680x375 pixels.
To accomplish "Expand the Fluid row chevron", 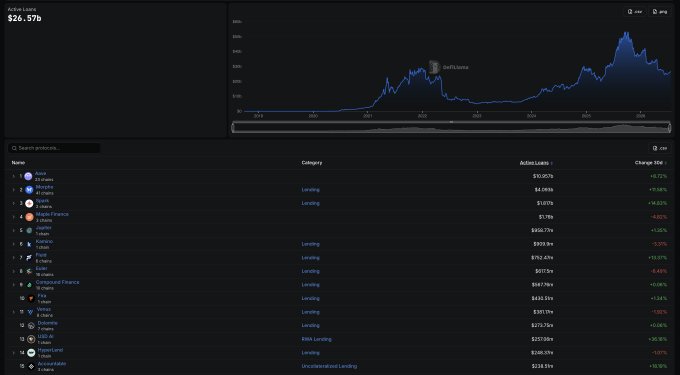I will (x=13, y=258).
